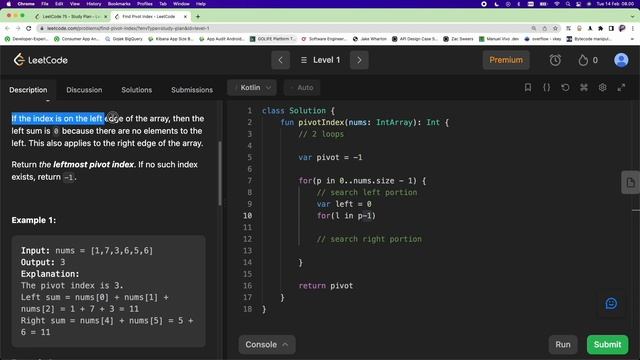Click the bookmark icon in editor toolbar
The height and width of the screenshot is (360, 640).
528,87
